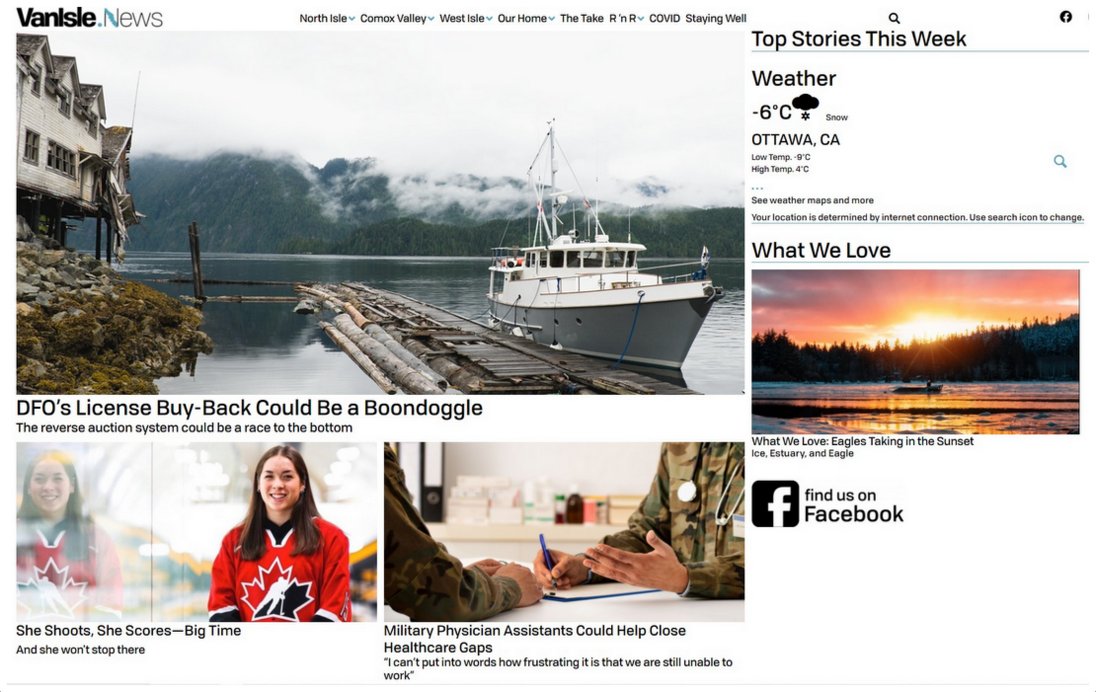This screenshot has width=1096, height=692.
Task: Open the large Find us on Facebook logo
Action: coord(828,504)
